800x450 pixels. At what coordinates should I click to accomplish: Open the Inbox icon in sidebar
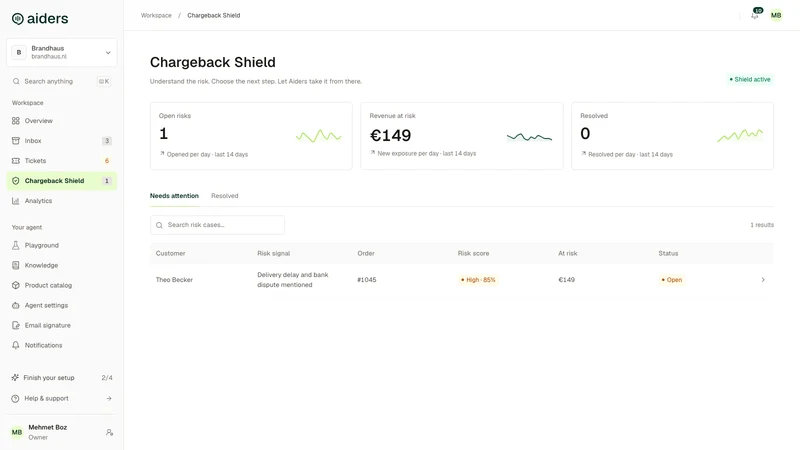tap(16, 141)
